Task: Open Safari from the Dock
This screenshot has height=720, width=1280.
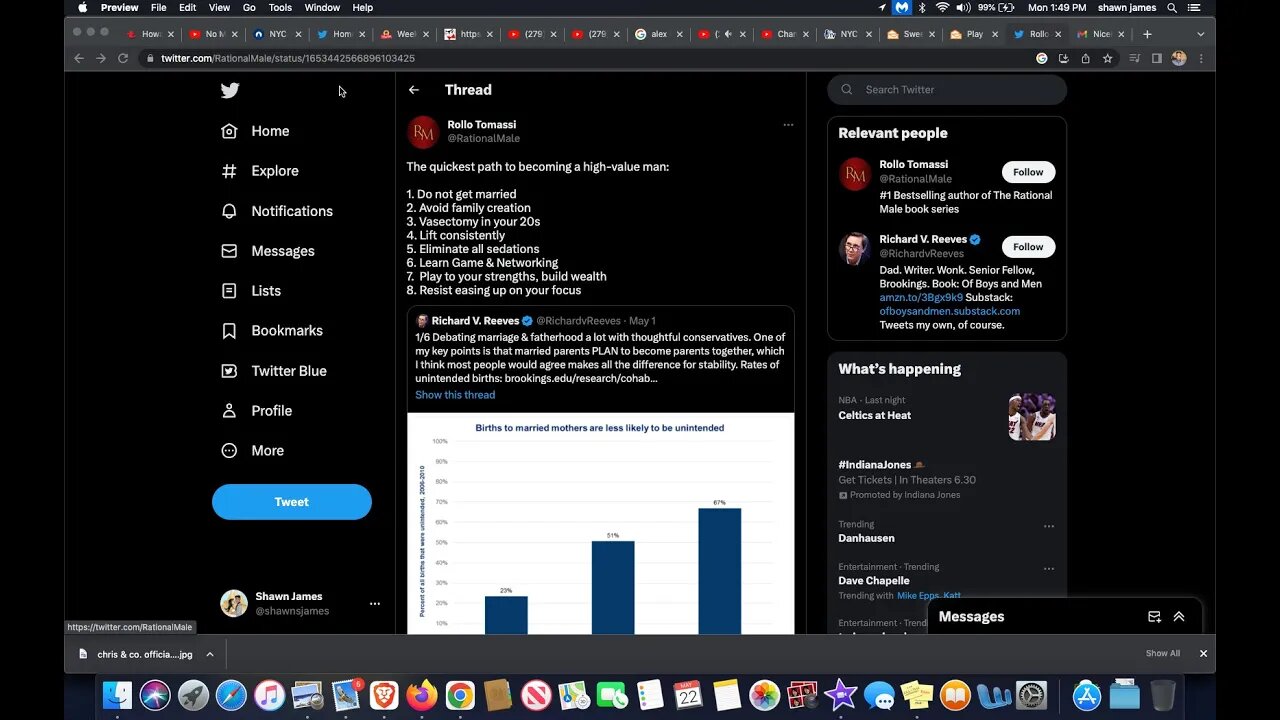Action: pyautogui.click(x=231, y=695)
